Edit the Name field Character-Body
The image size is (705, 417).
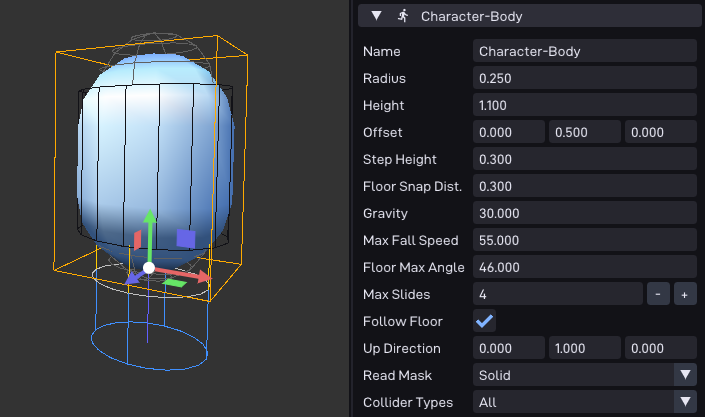click(585, 51)
